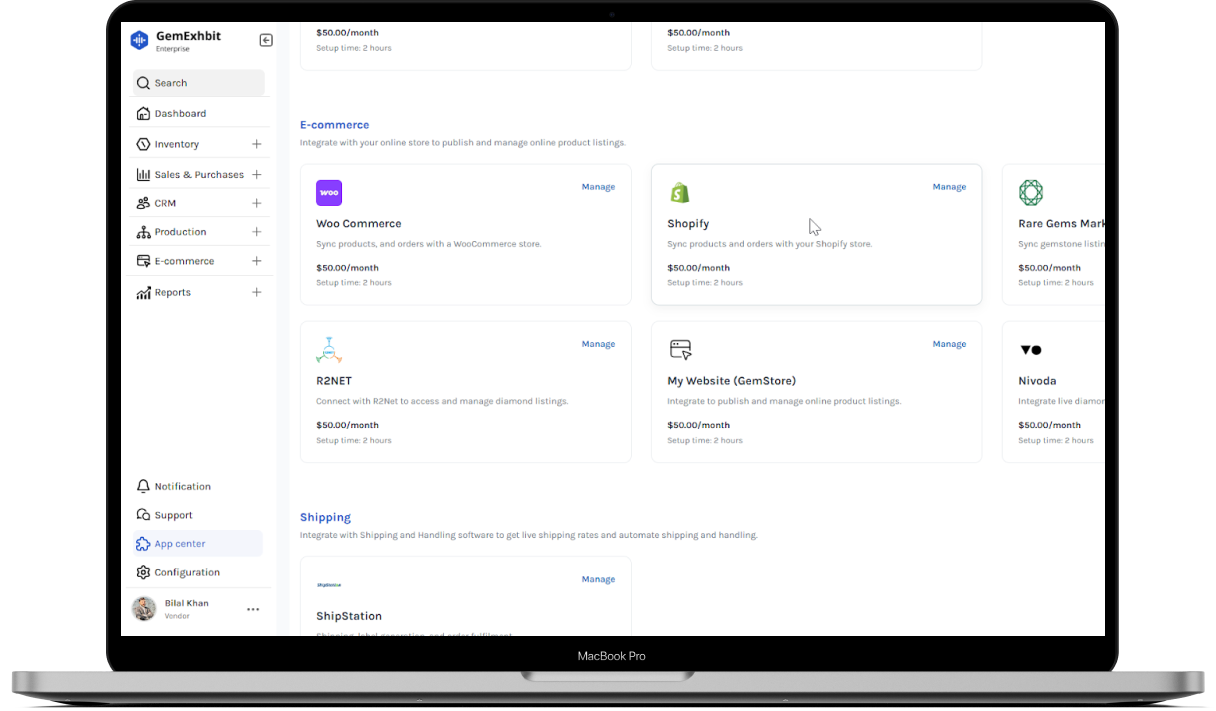Click the sidebar Search field

point(200,83)
